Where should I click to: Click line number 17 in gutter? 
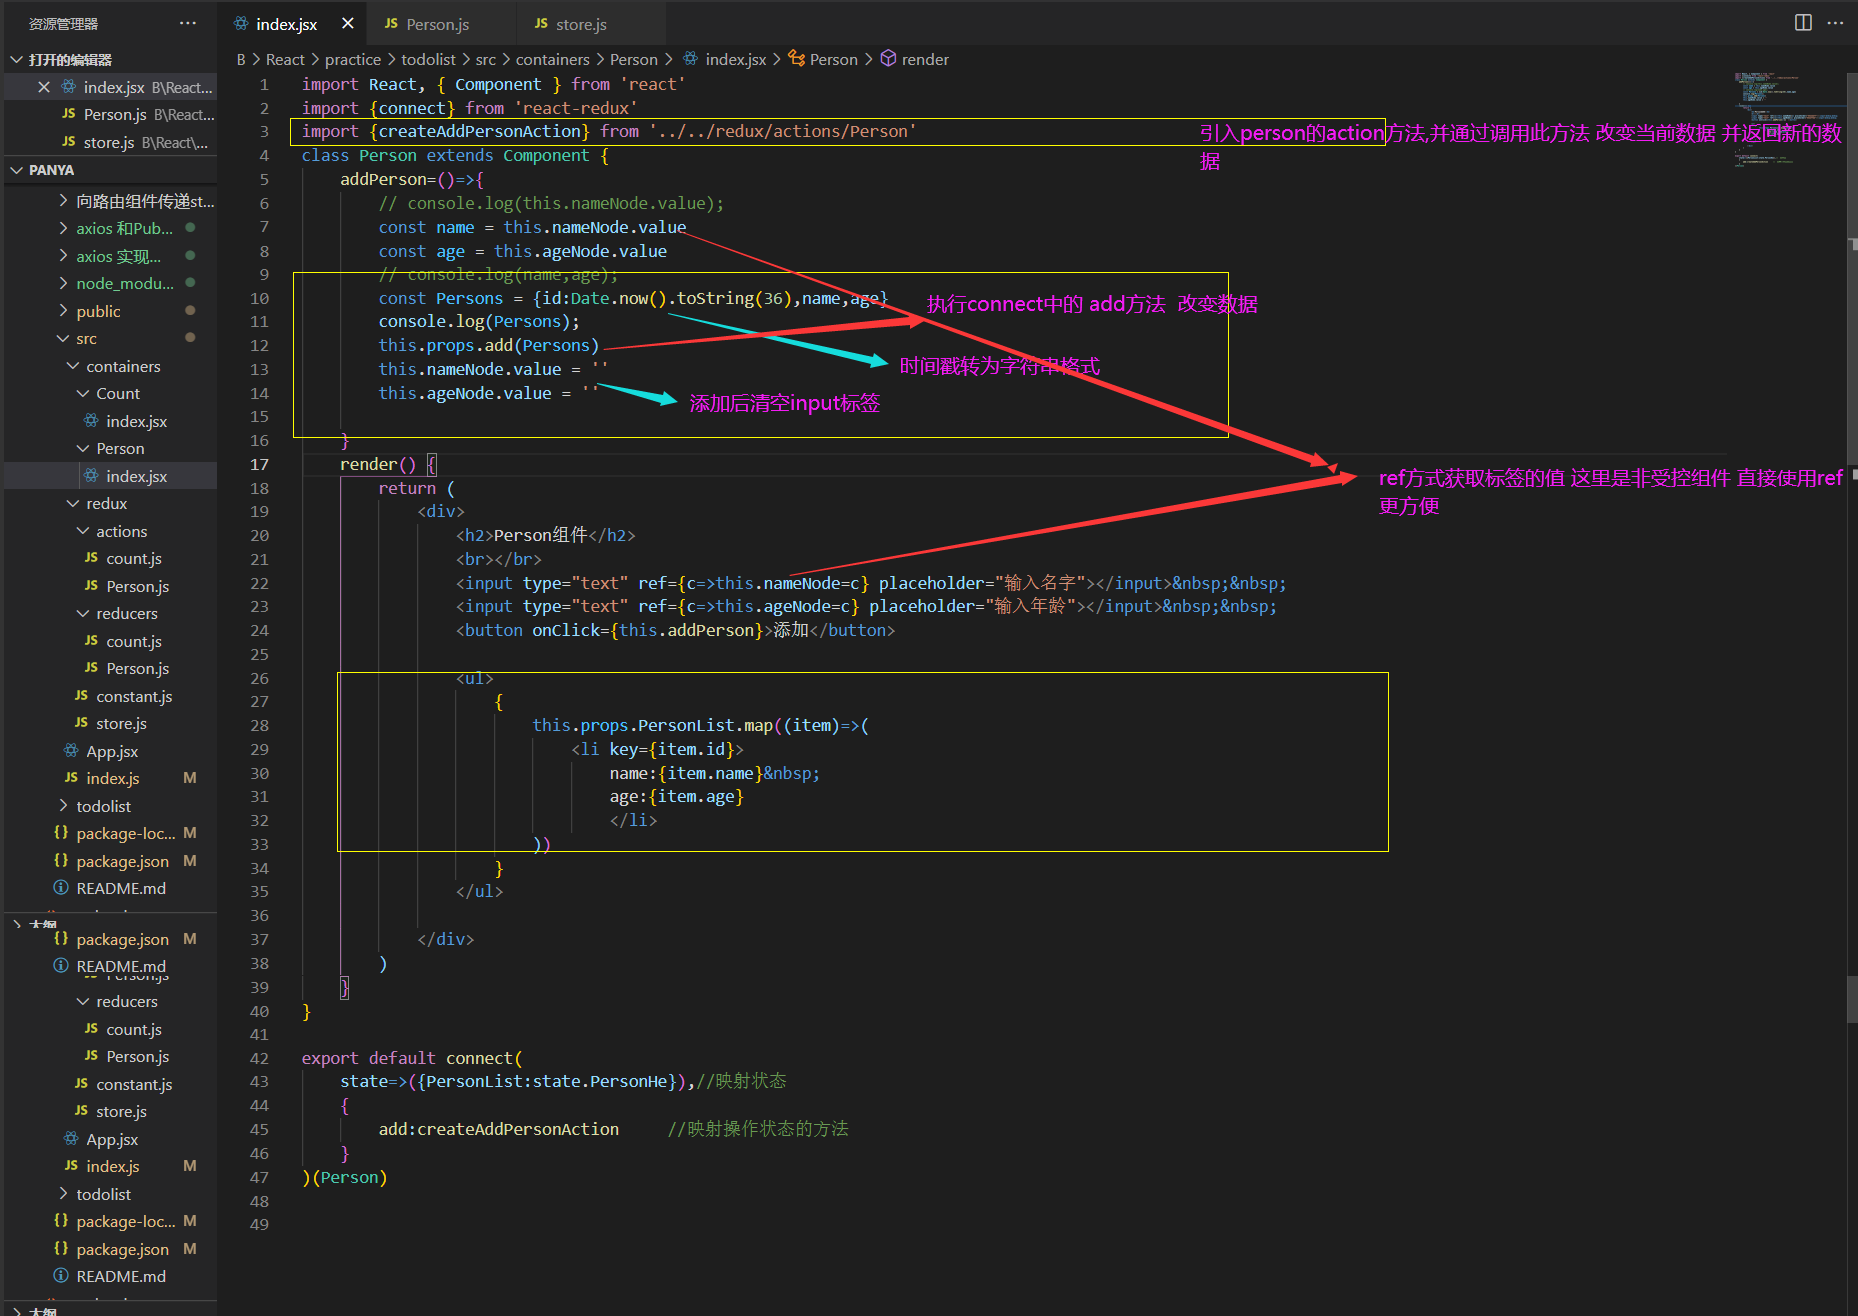pyautogui.click(x=259, y=464)
